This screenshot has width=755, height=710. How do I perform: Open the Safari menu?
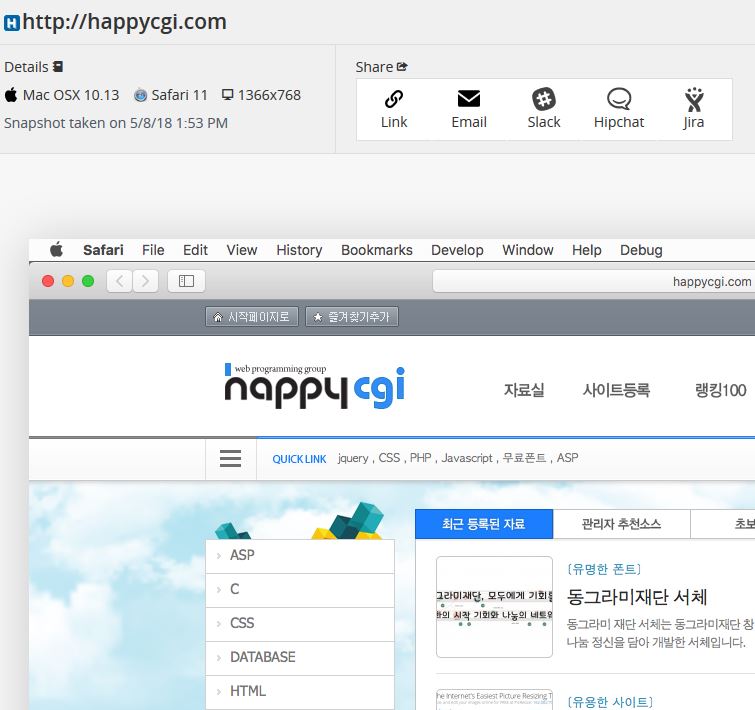coord(103,250)
